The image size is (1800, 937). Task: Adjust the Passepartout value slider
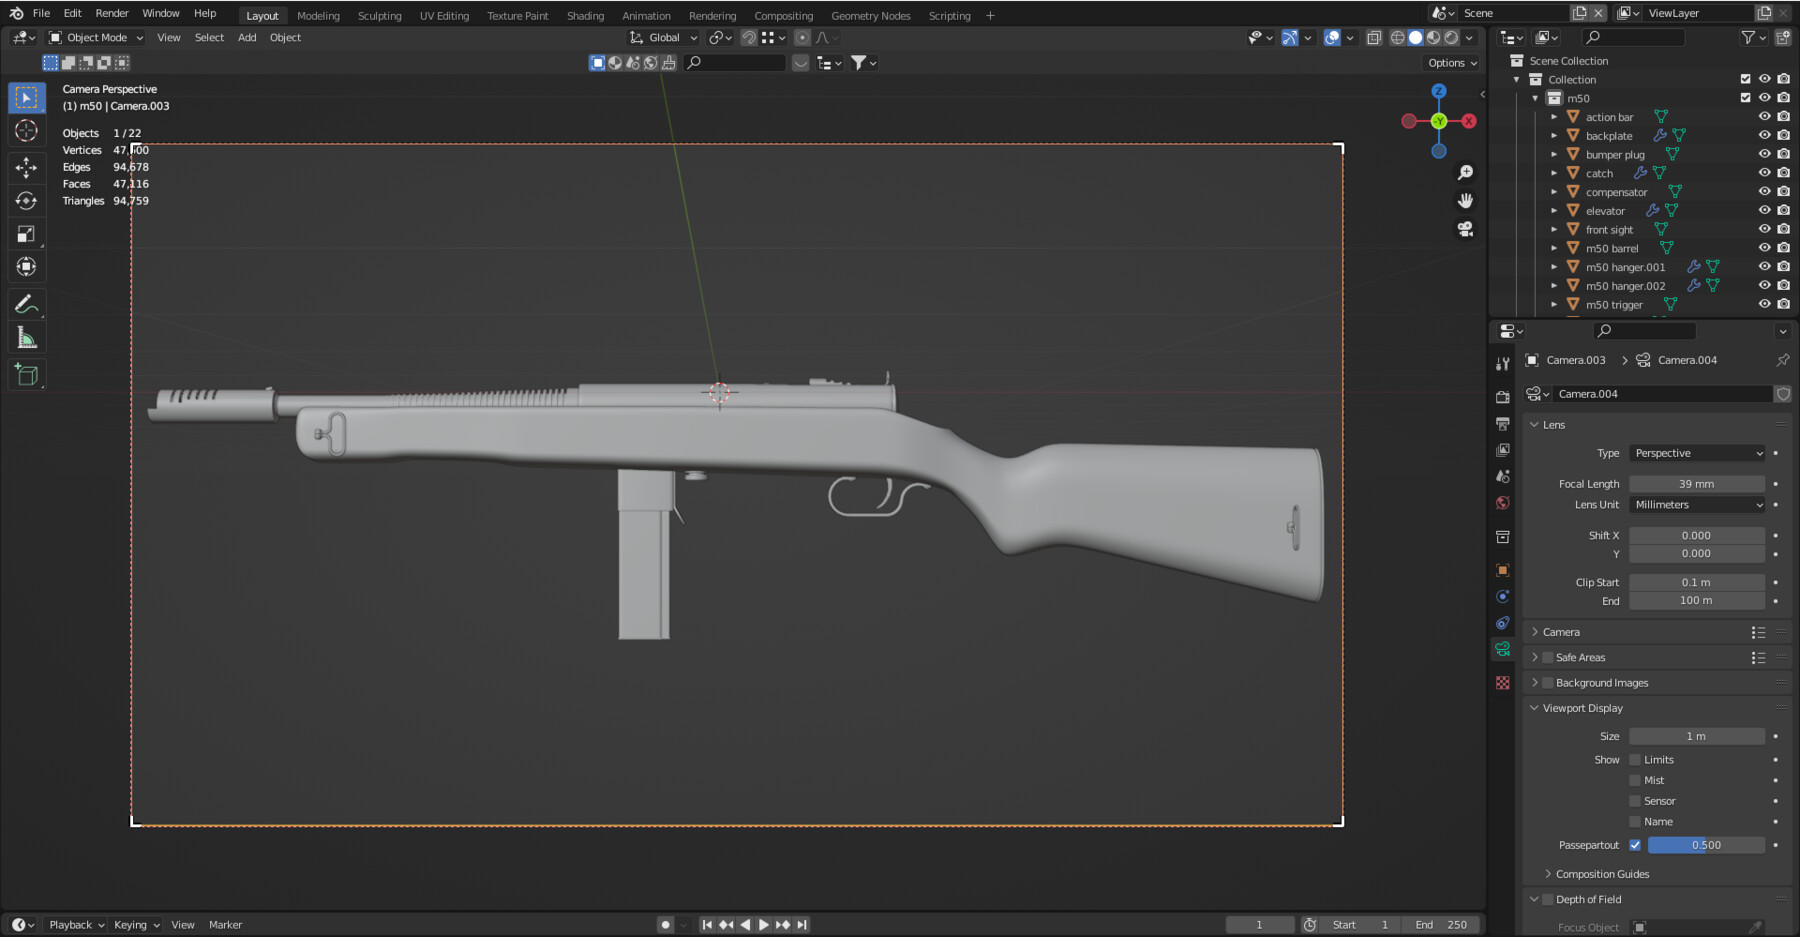(1706, 845)
